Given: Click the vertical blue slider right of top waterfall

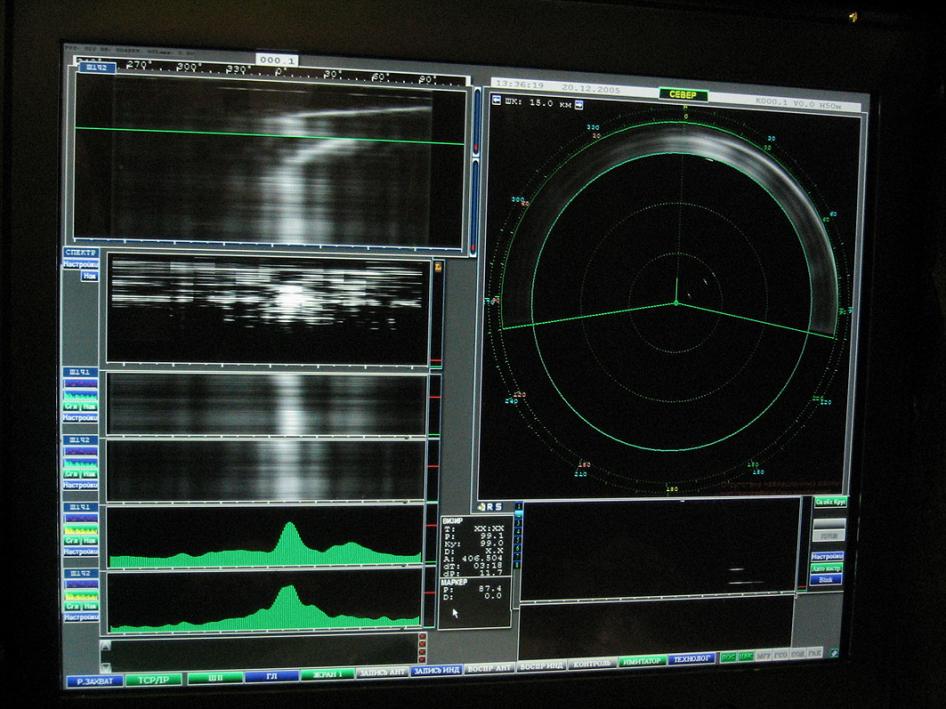Looking at the screenshot, I should point(475,165).
